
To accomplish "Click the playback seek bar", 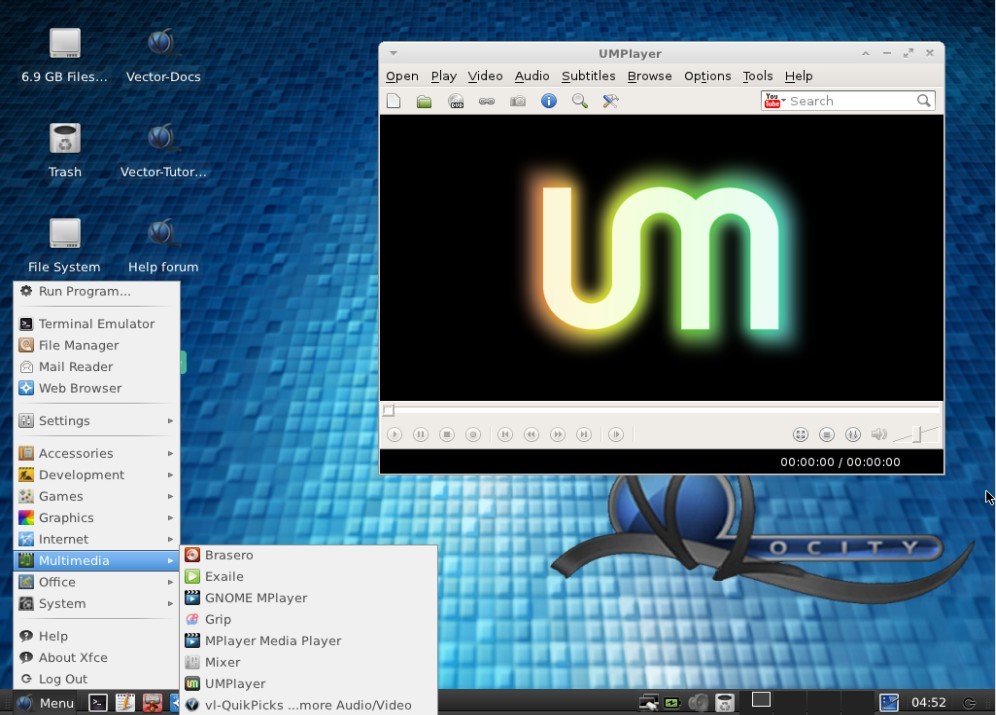I will coord(661,410).
